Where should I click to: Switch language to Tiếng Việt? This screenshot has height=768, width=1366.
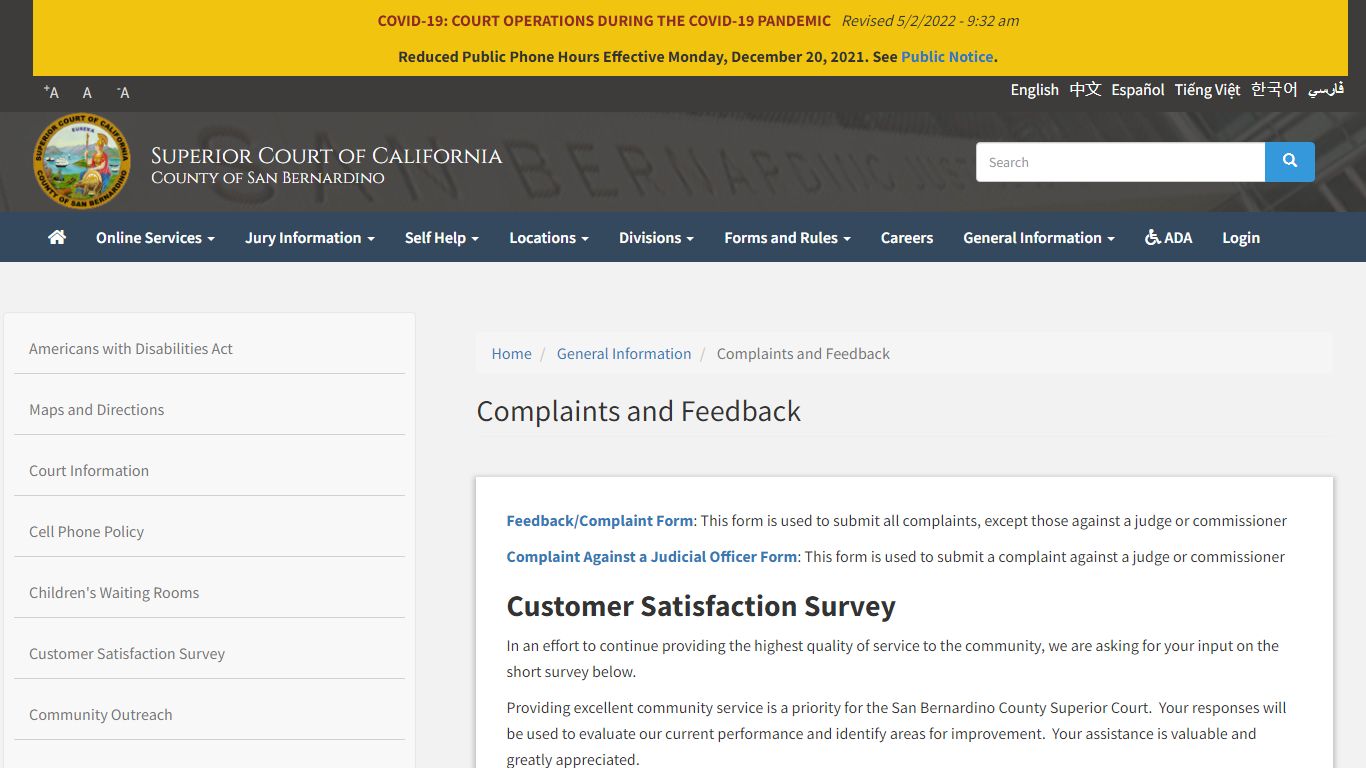(1207, 90)
